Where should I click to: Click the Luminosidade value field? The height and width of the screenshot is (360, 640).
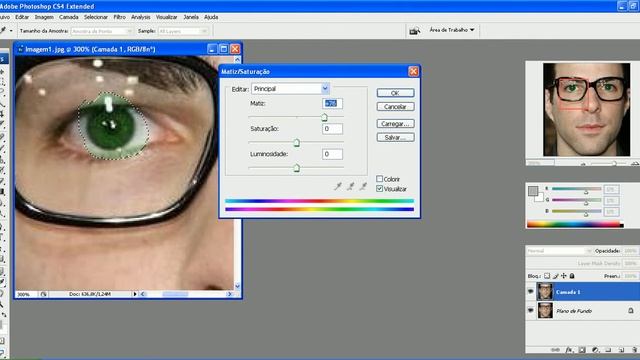[x=332, y=154]
